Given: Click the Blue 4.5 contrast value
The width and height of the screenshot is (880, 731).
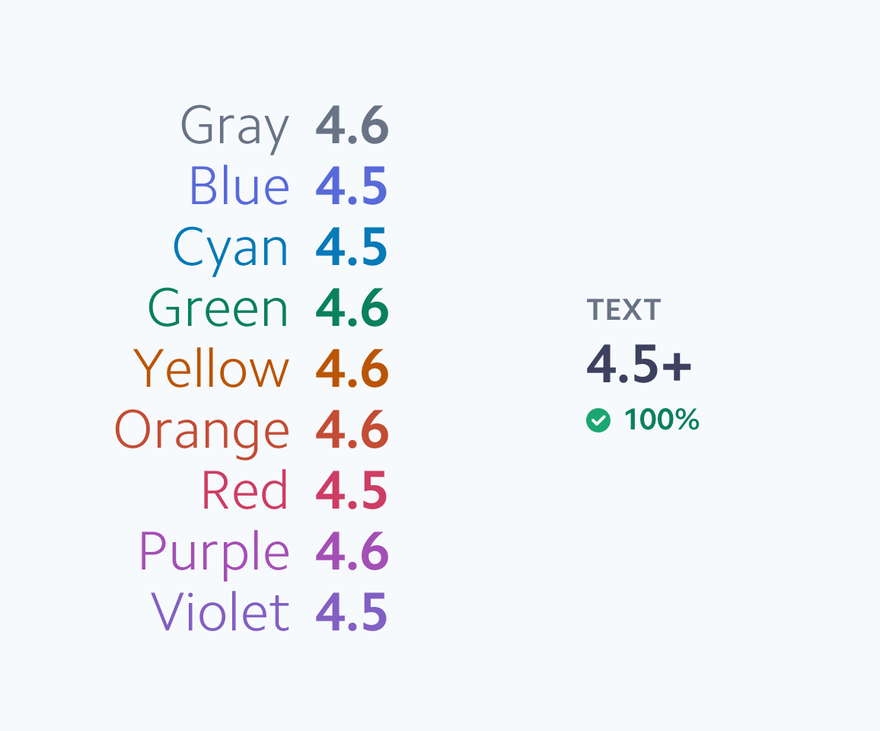Looking at the screenshot, I should 351,186.
